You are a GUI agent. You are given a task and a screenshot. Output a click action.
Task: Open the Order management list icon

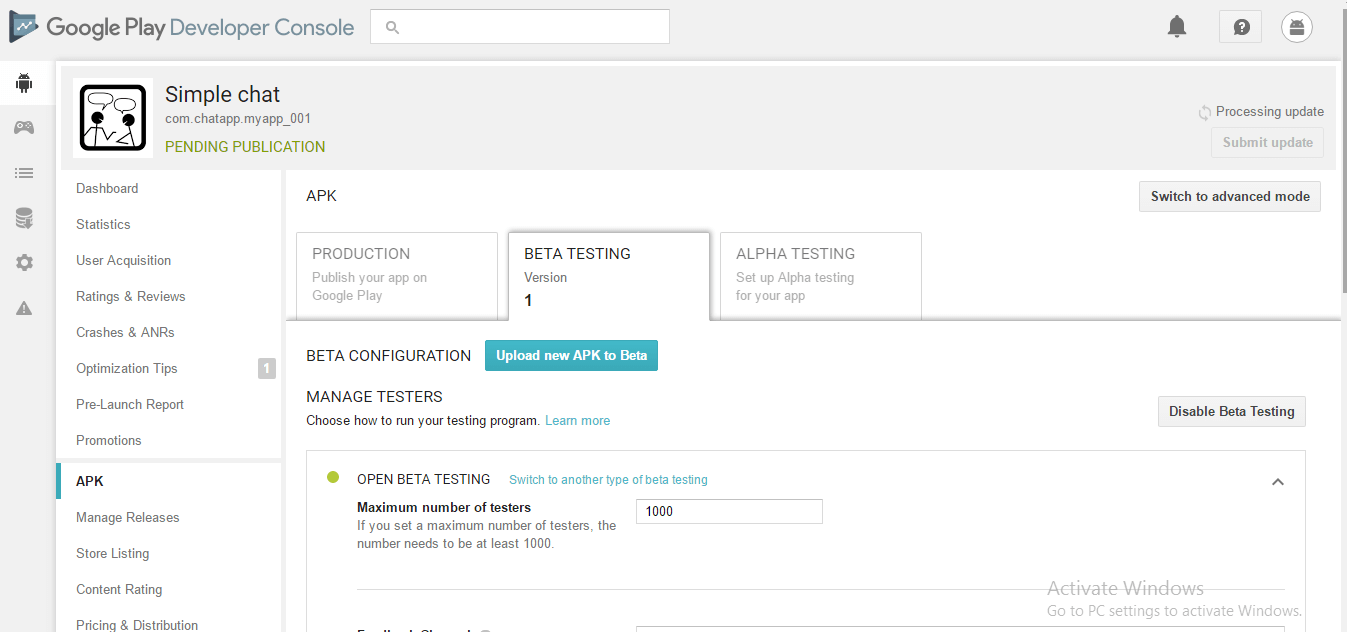click(x=24, y=173)
